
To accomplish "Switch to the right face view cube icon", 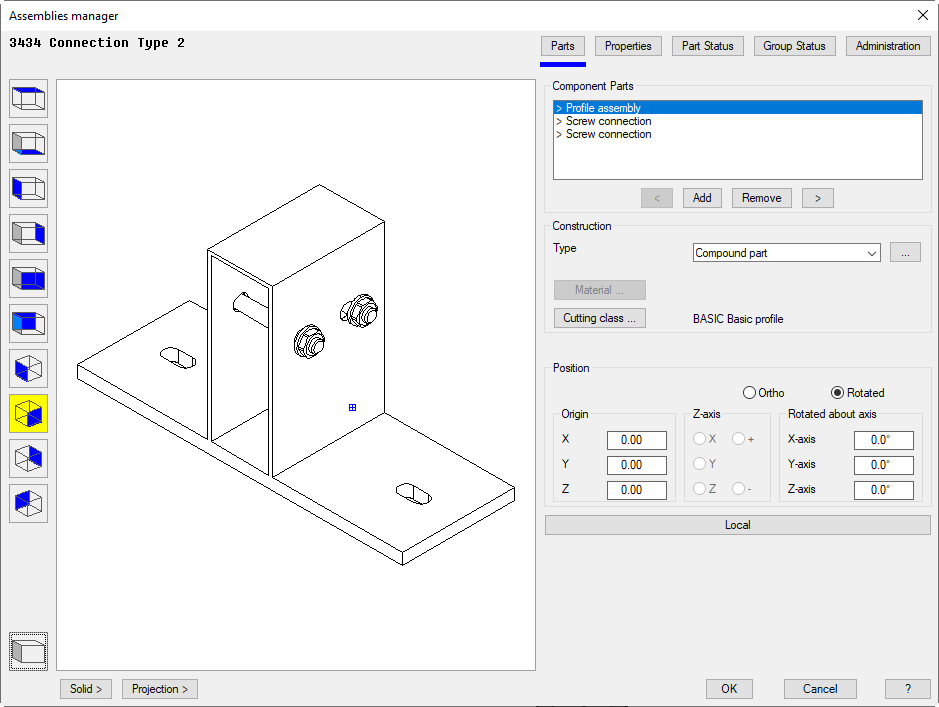I will point(28,234).
